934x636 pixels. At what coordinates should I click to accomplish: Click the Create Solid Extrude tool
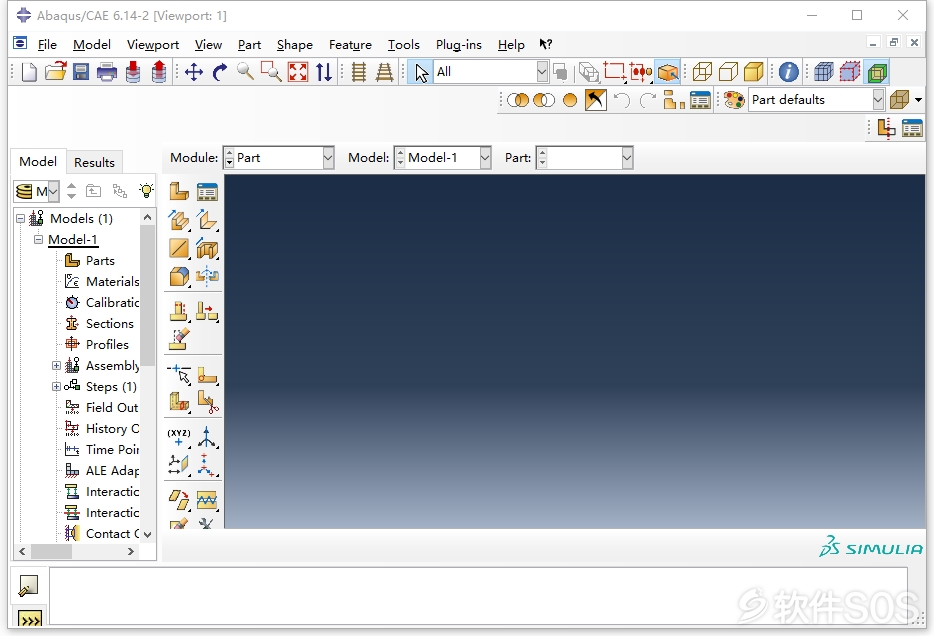179,220
